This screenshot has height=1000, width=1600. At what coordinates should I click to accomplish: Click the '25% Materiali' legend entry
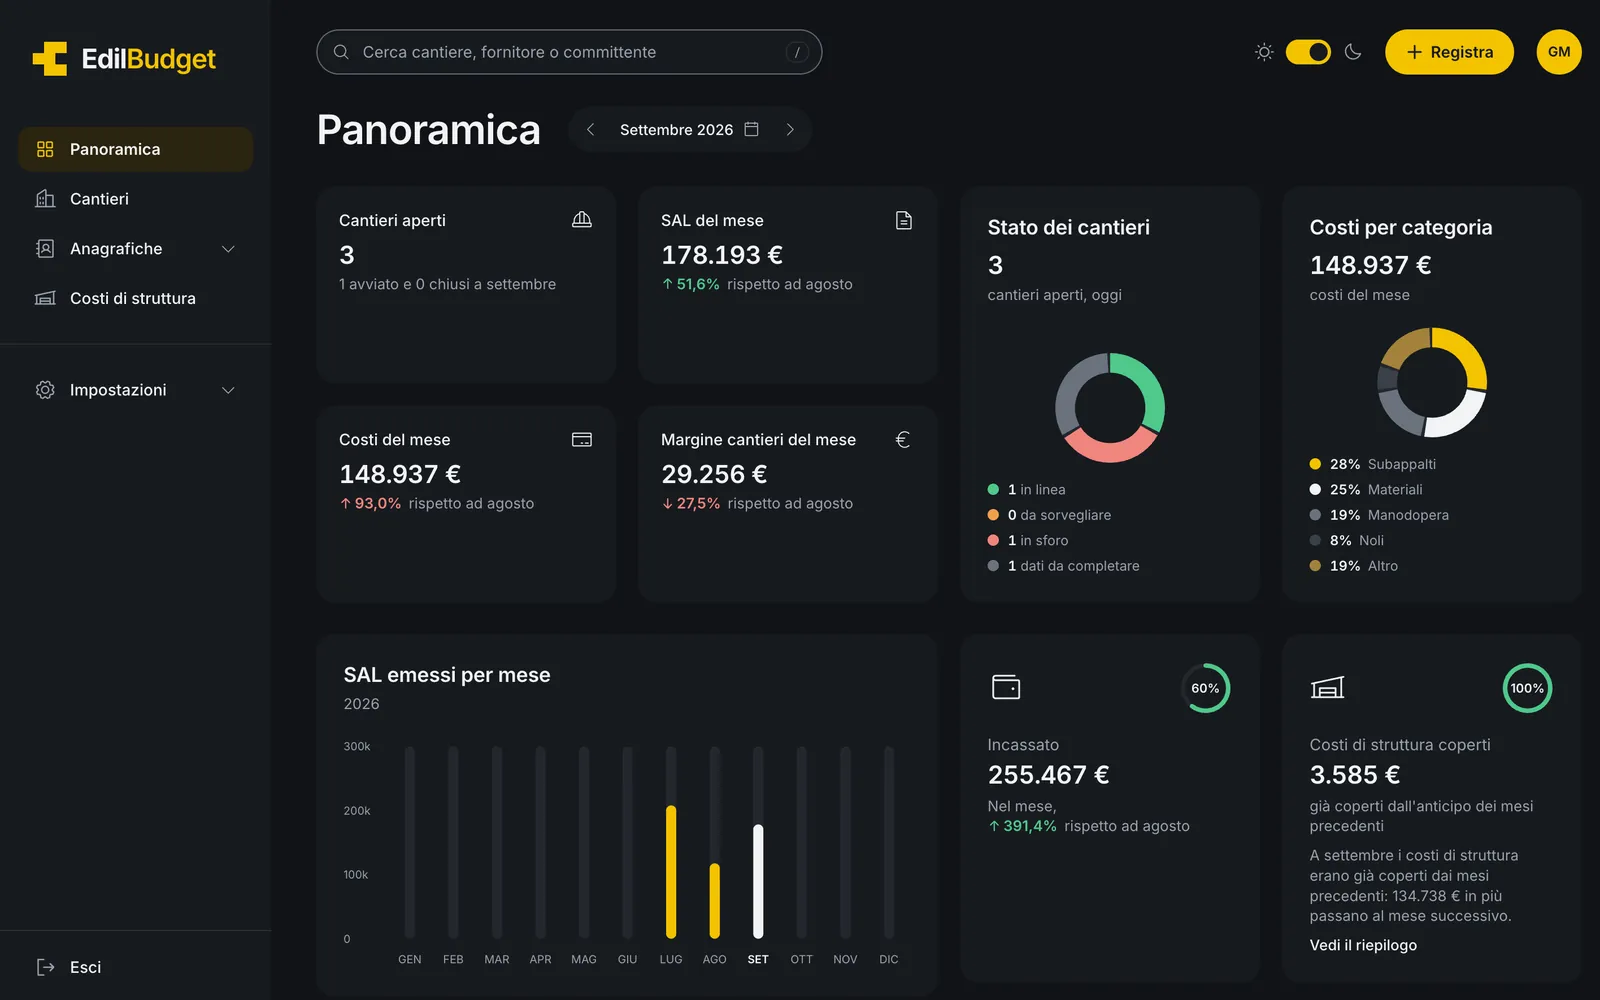click(1366, 490)
